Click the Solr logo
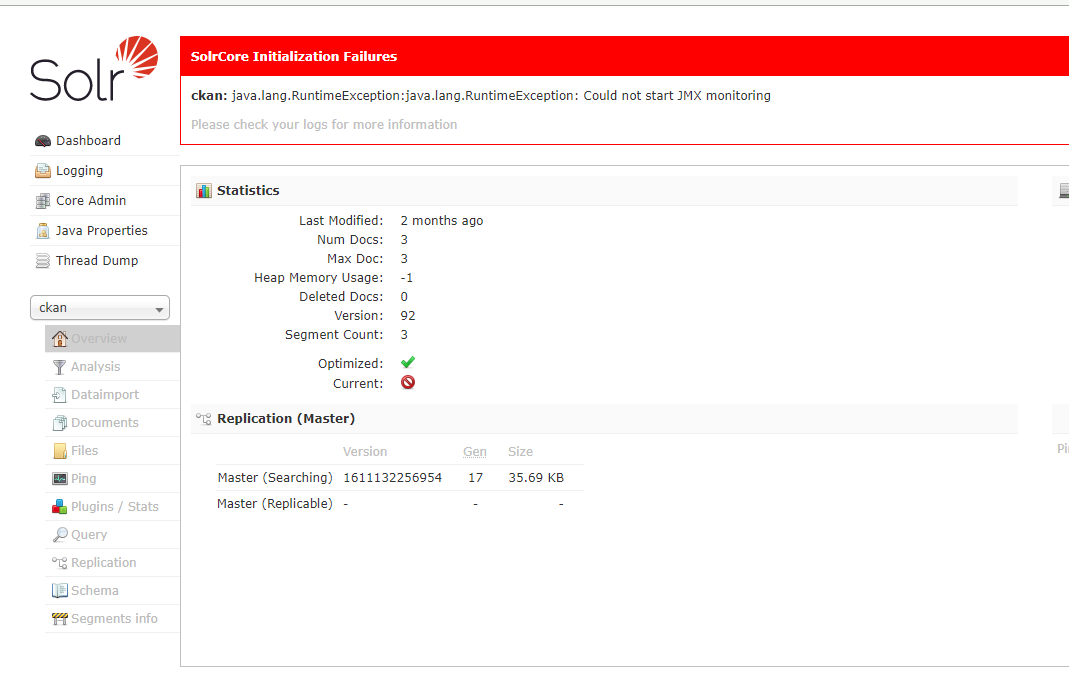Image resolution: width=1069 pixels, height=700 pixels. tap(94, 69)
